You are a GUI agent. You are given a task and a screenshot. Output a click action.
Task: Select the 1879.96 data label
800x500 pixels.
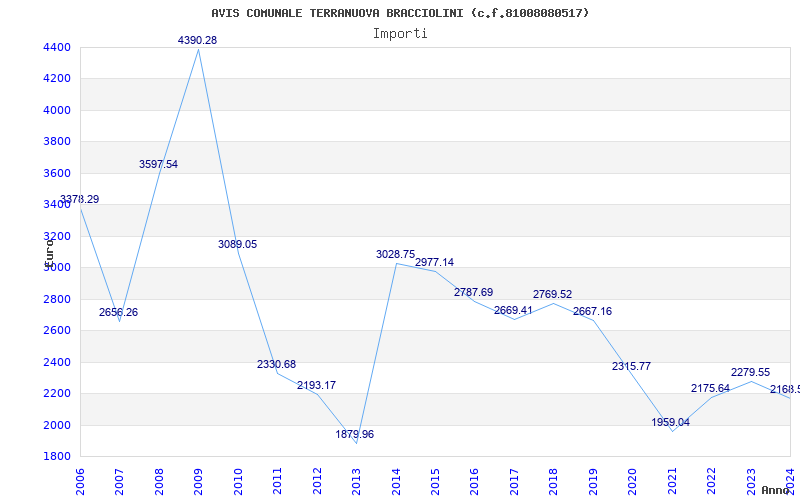click(x=355, y=434)
